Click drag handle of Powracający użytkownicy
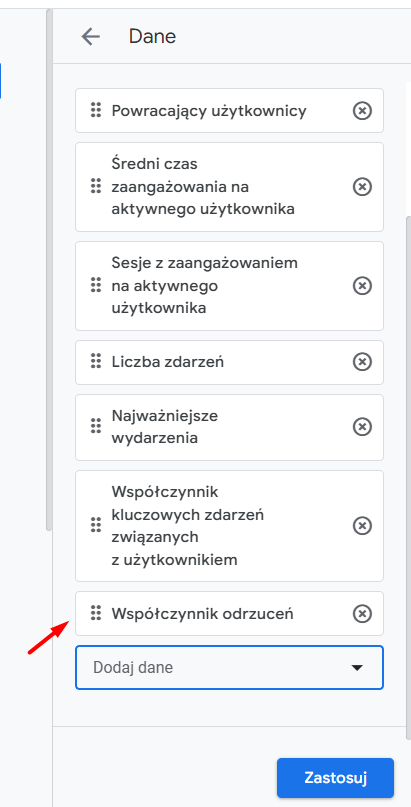 [96, 110]
